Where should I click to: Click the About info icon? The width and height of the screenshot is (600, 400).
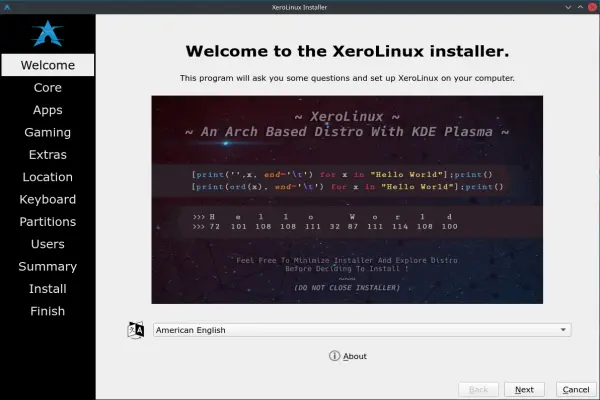[x=334, y=356]
